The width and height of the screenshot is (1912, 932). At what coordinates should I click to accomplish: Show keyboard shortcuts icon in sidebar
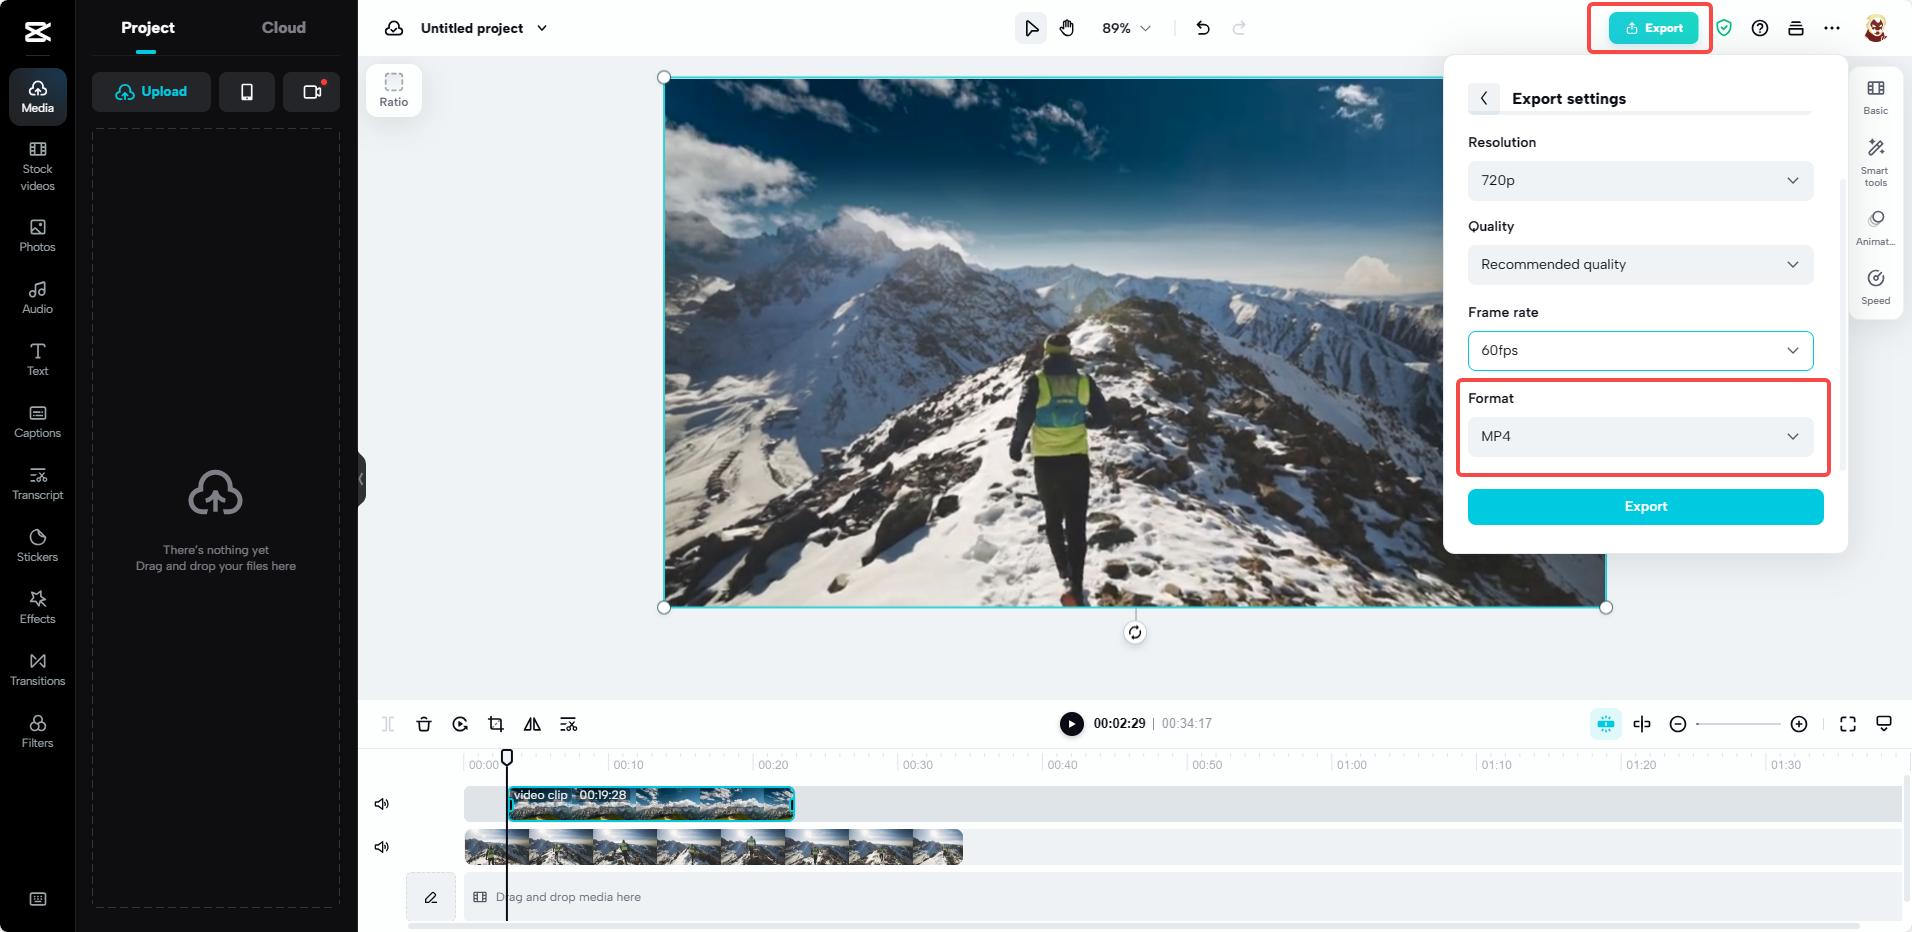[x=38, y=899]
